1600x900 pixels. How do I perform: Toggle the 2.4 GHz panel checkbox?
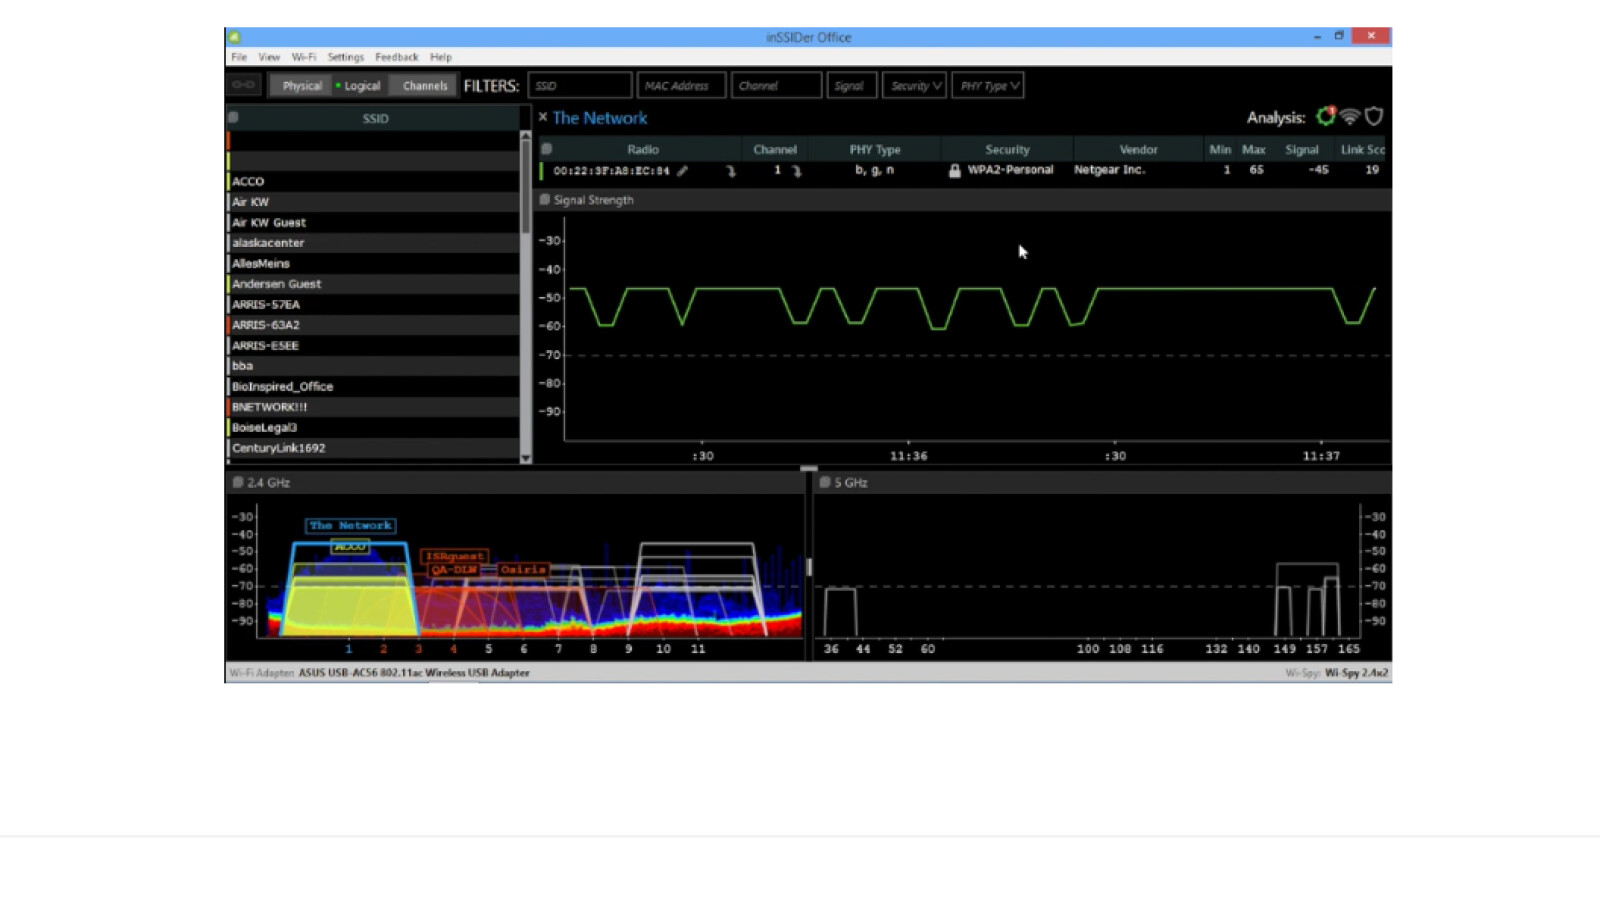238,482
